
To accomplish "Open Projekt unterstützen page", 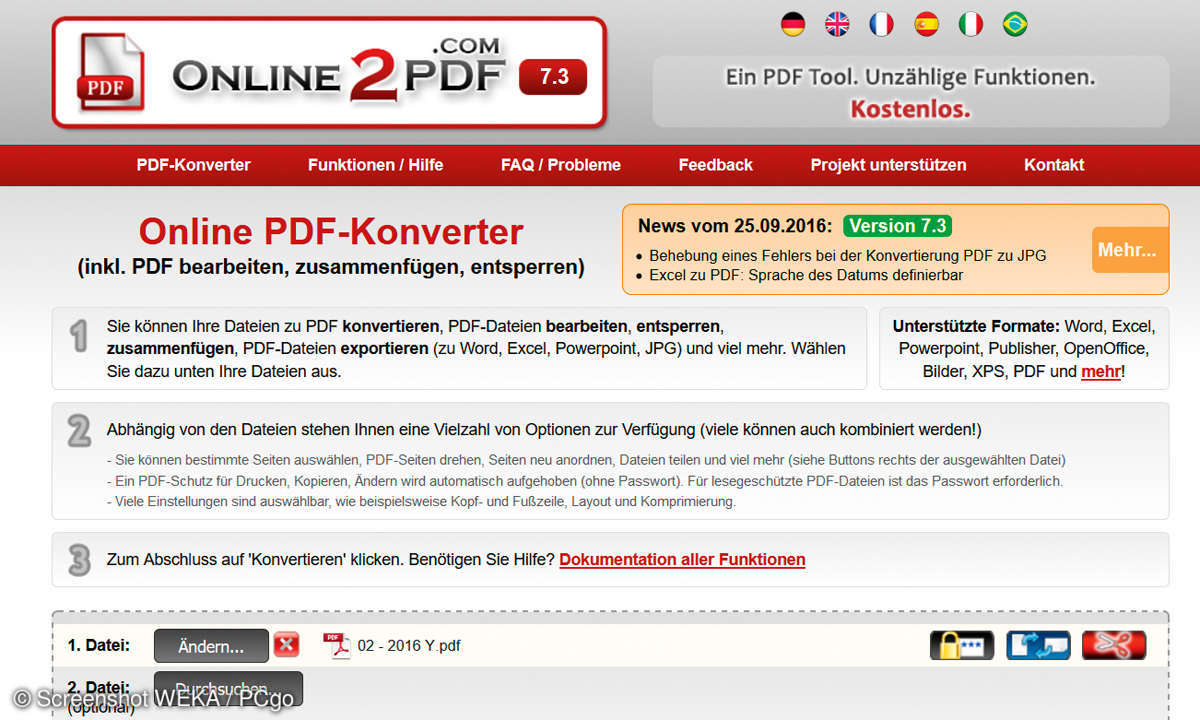I will [x=888, y=165].
